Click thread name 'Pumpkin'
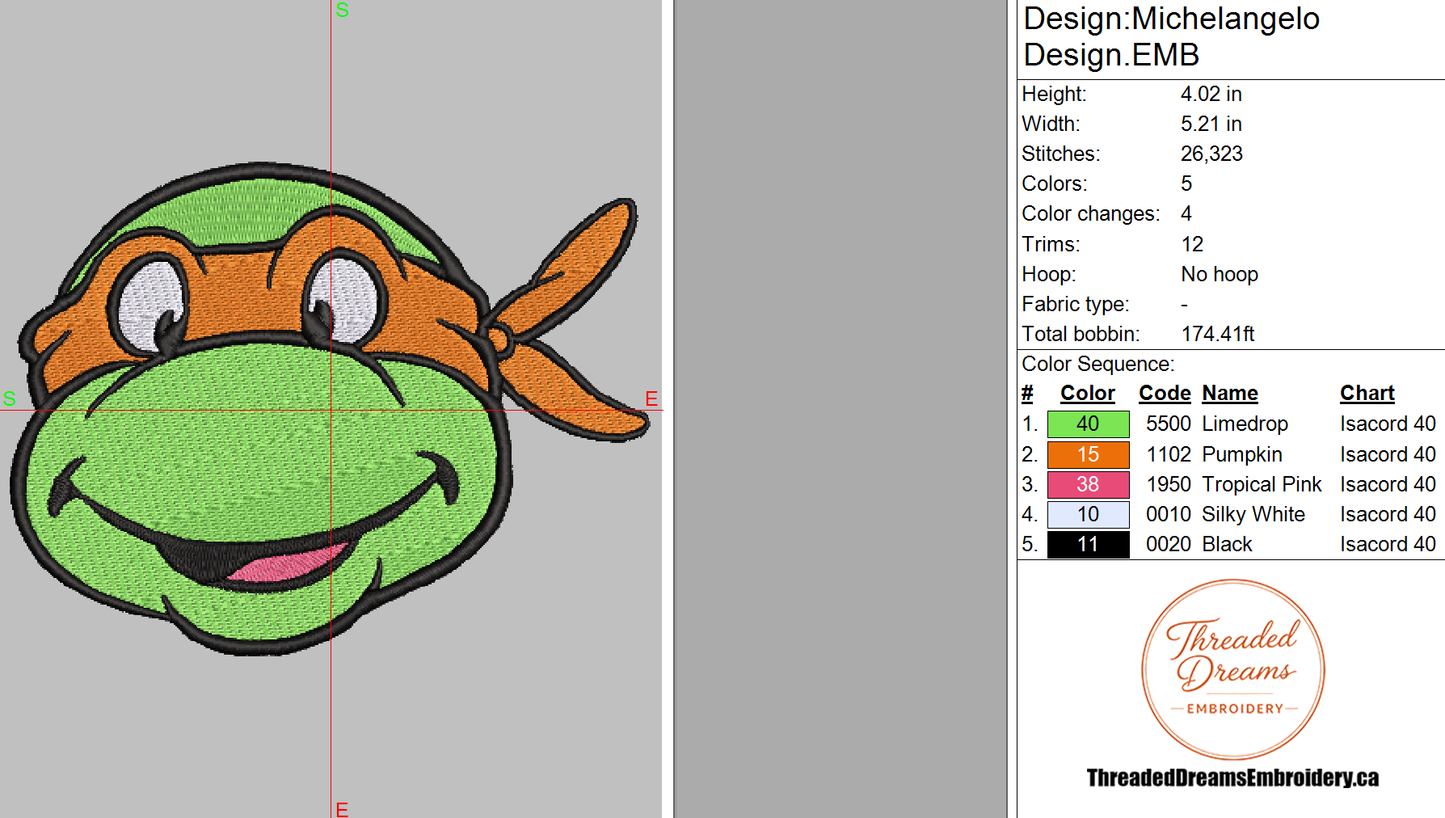The width and height of the screenshot is (1445, 818). coord(1242,454)
